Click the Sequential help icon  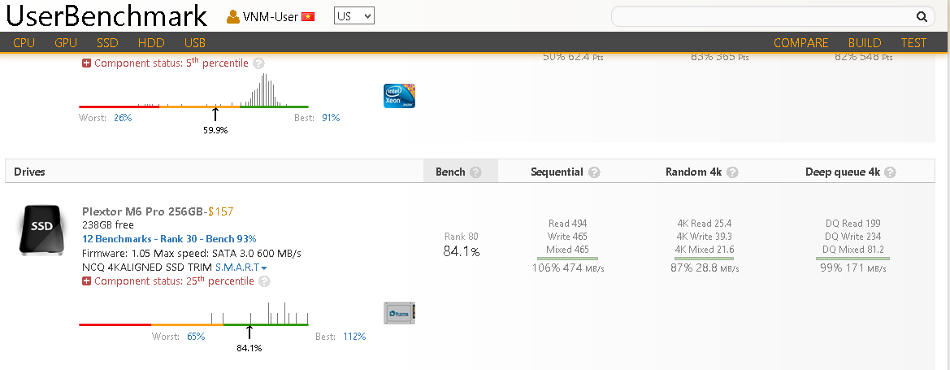(x=594, y=173)
